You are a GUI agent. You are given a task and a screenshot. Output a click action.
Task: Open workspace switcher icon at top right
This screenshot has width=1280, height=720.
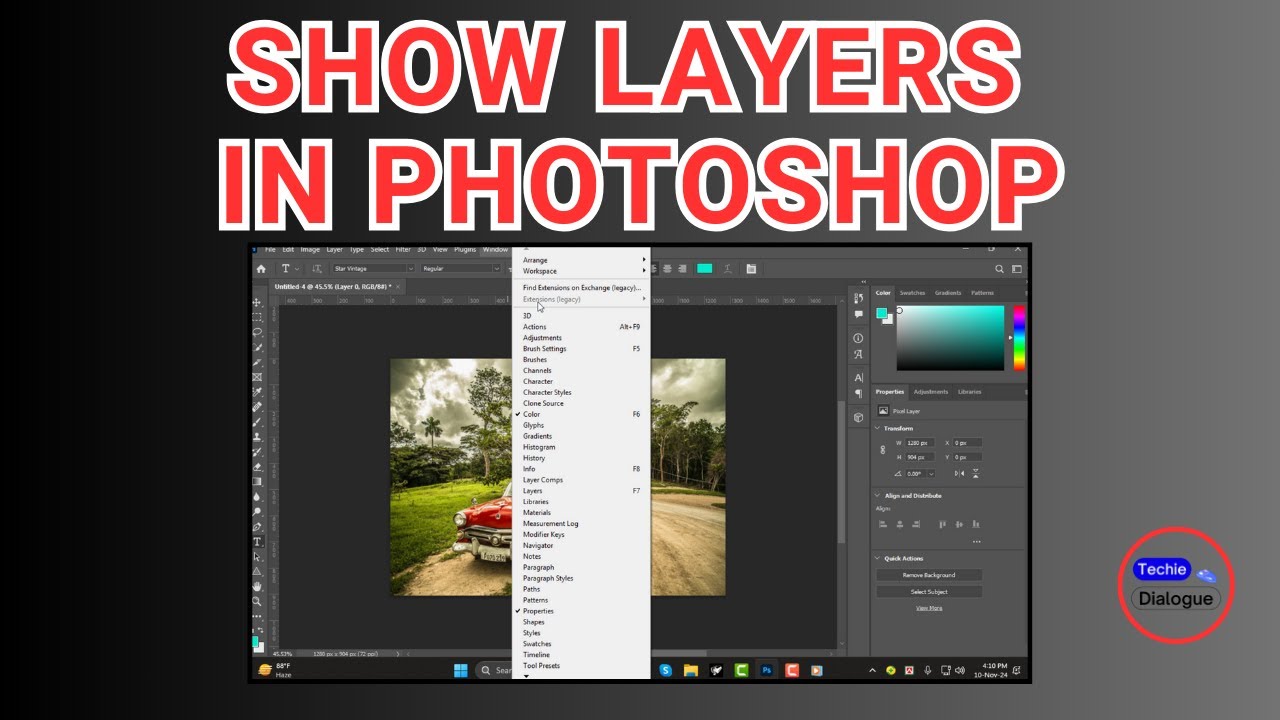tap(1017, 269)
